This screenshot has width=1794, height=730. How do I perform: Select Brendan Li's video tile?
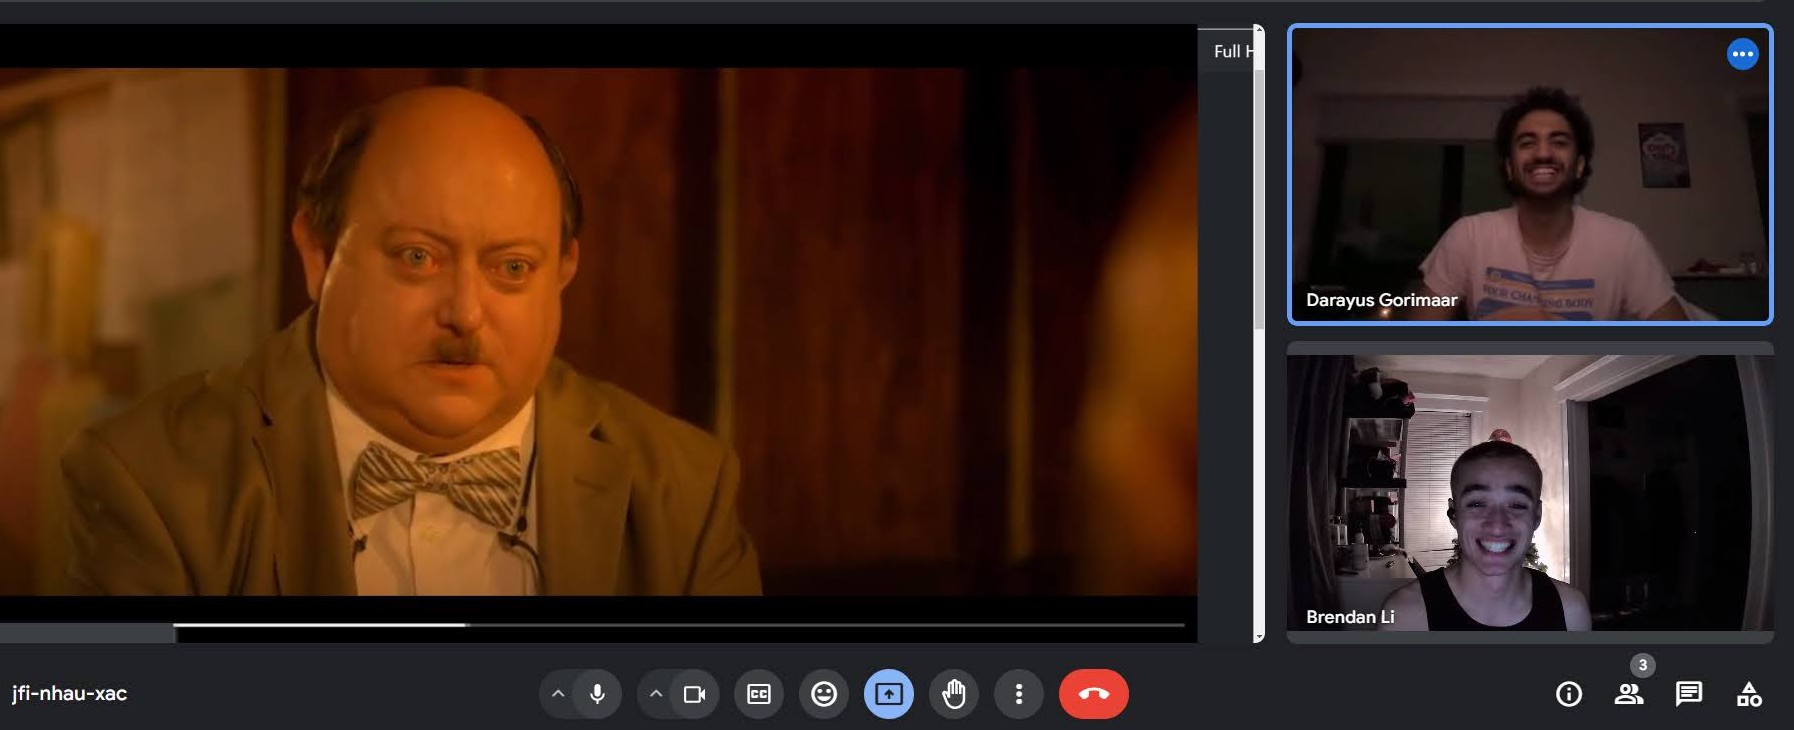tap(1529, 493)
